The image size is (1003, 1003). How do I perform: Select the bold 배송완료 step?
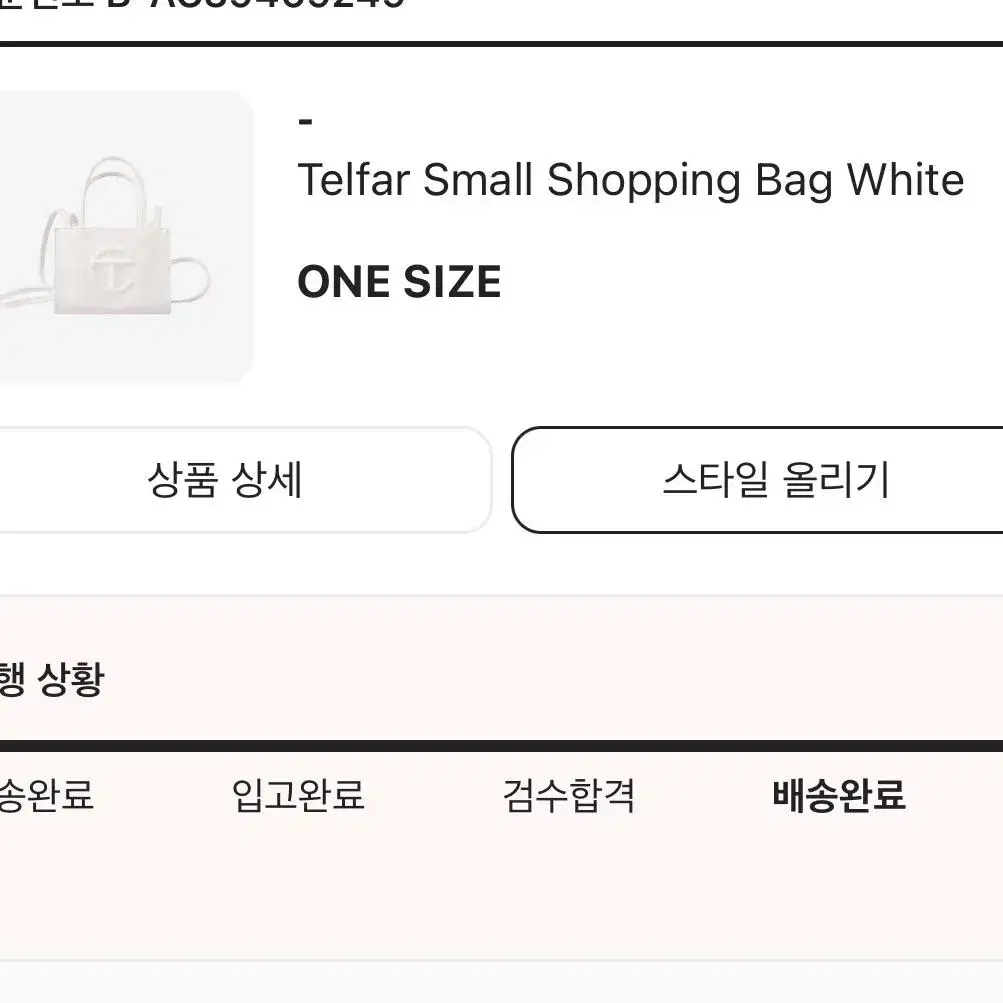[x=839, y=795]
